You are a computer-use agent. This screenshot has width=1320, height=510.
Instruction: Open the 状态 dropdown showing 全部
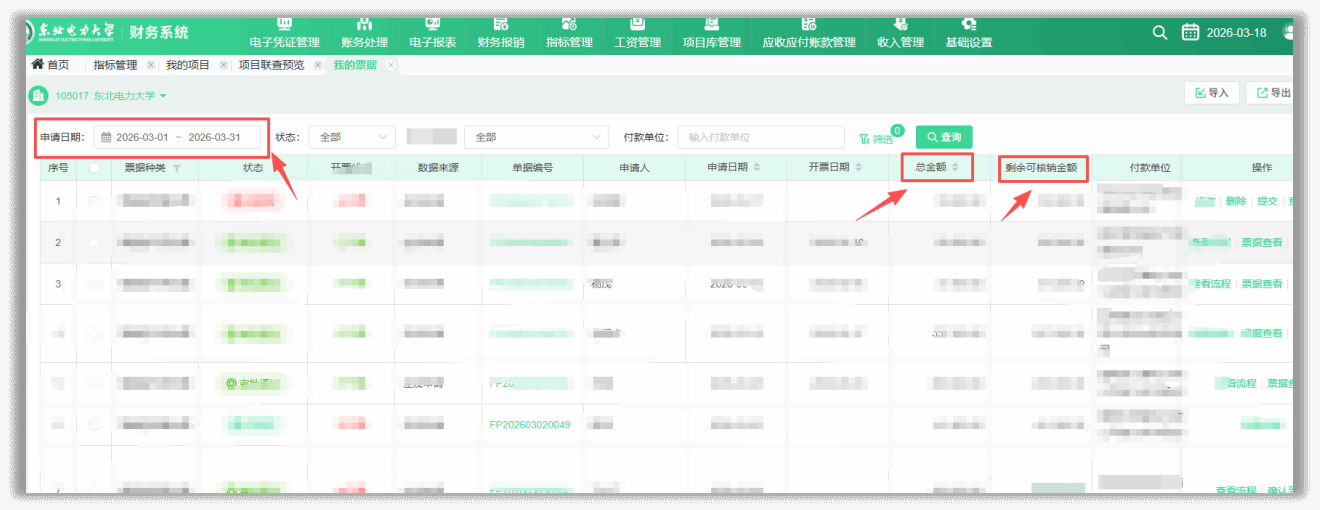(x=351, y=137)
